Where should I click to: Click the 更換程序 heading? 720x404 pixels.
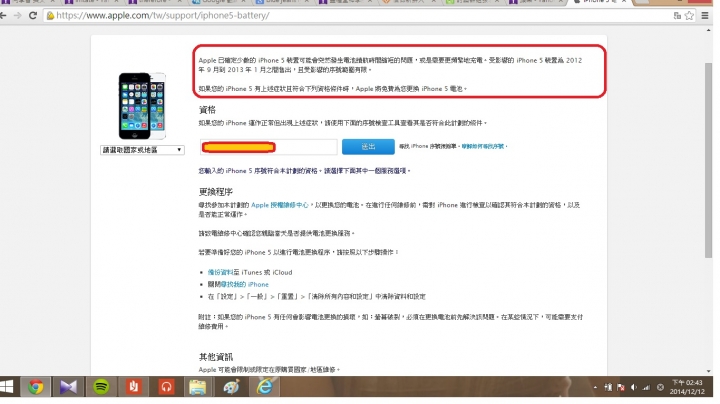point(215,192)
